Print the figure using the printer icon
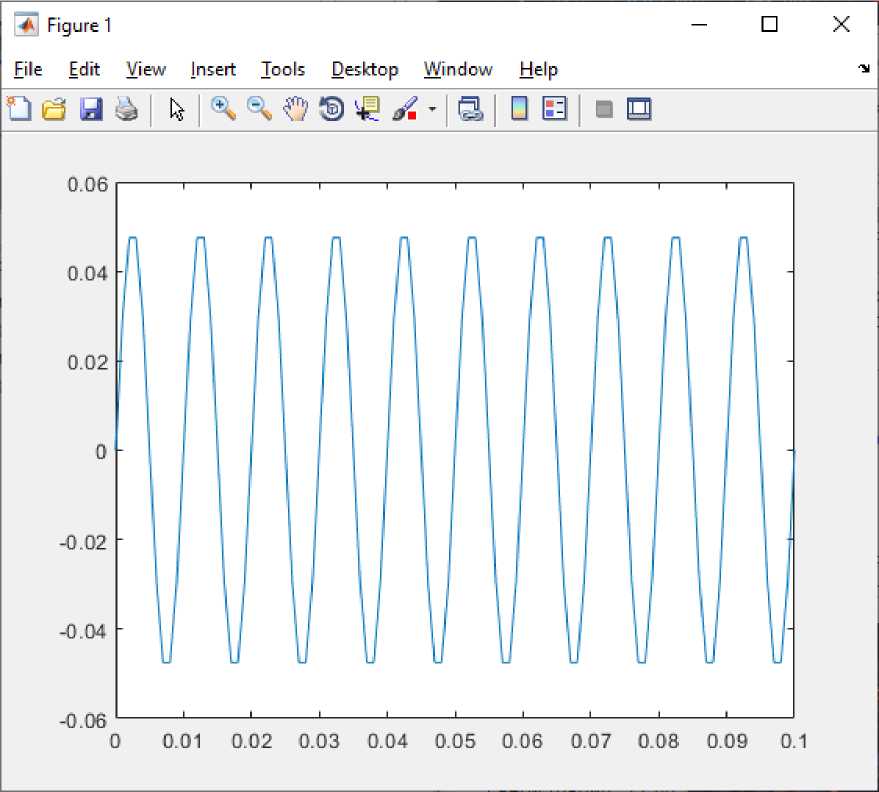This screenshot has height=792, width=879. (x=126, y=109)
